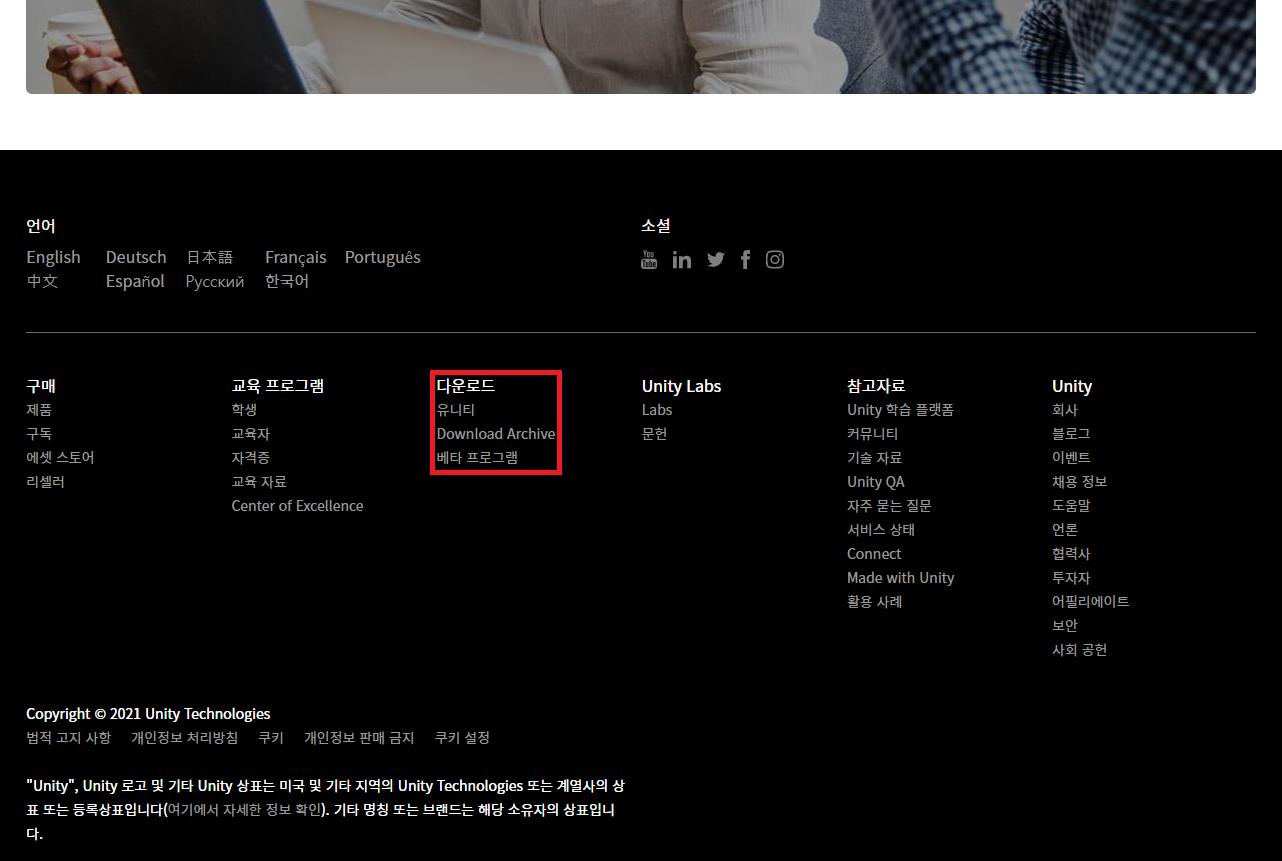This screenshot has height=861, width=1282.
Task: Open Unity's YouTube channel icon
Action: click(649, 260)
